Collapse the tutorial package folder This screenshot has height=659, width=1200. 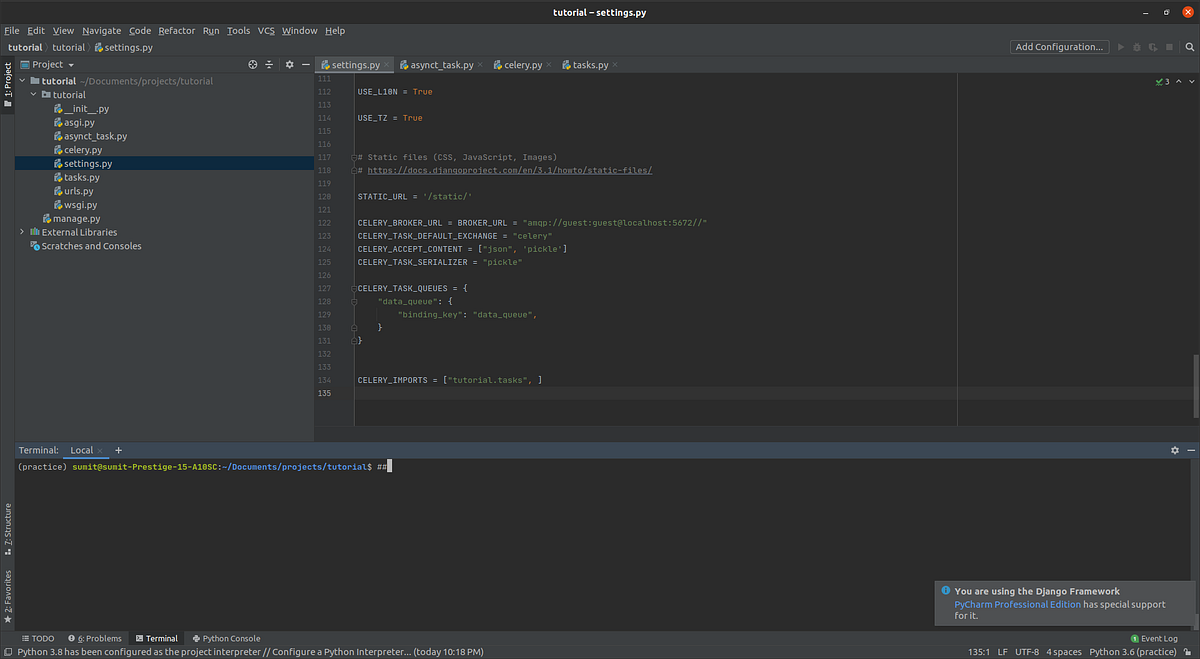point(33,94)
